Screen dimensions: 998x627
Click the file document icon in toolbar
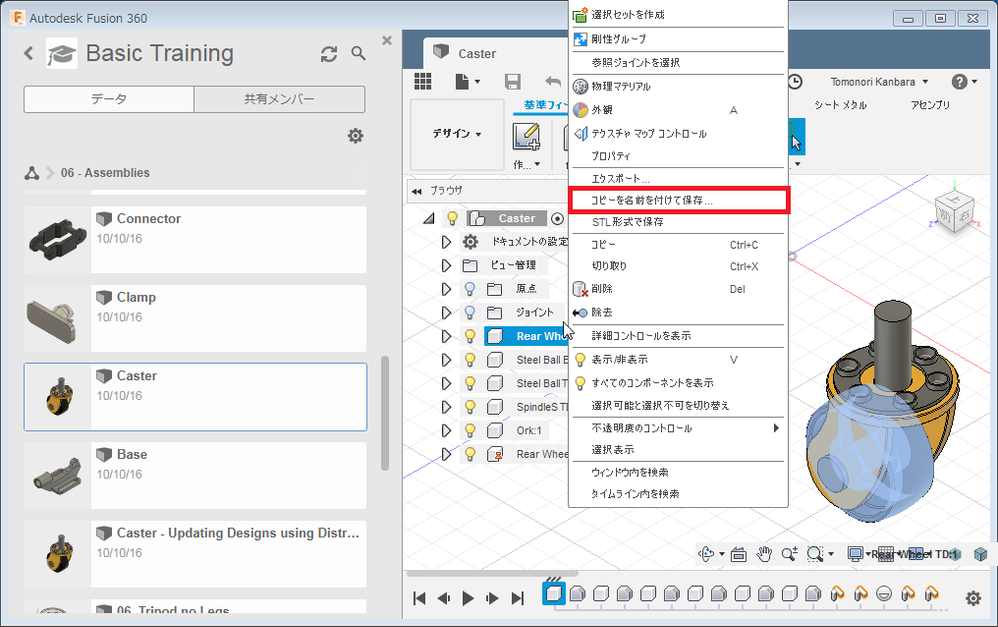[x=463, y=81]
